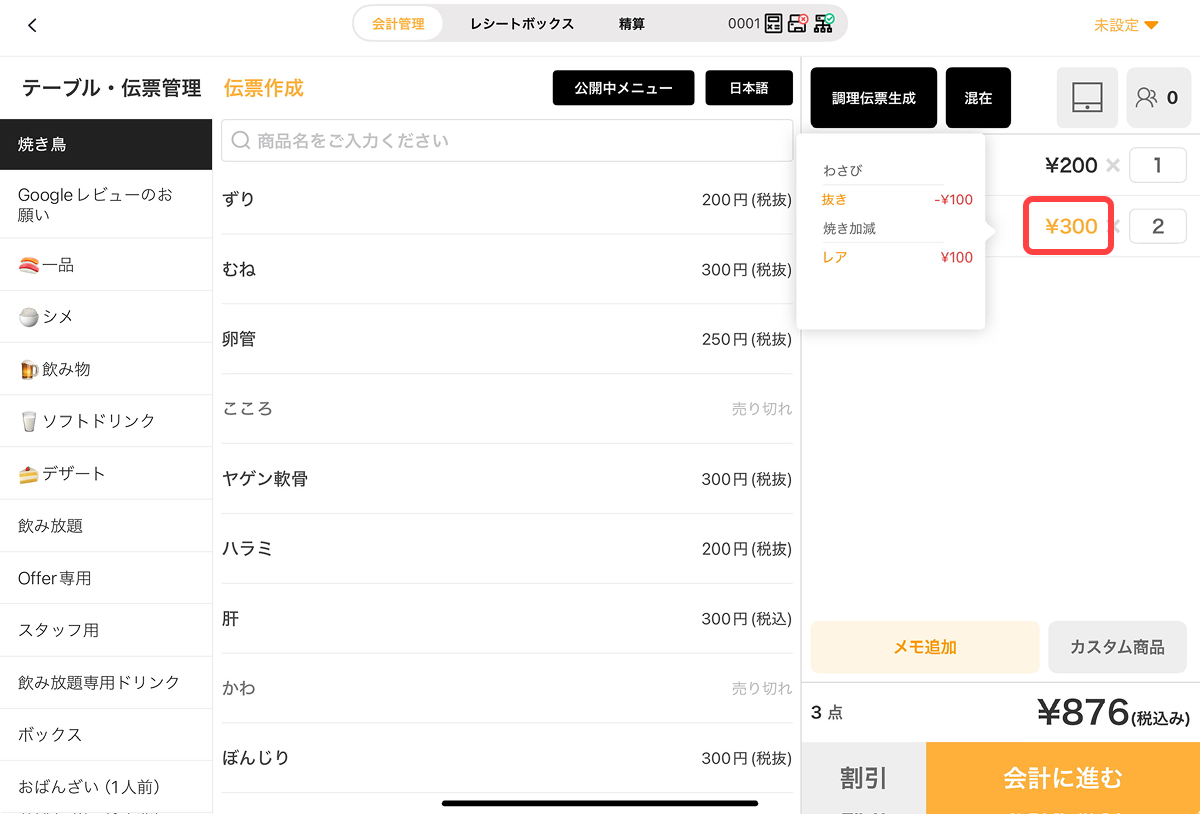The image size is (1200, 814).
Task: Tap the tablet device icon button
Action: click(x=1087, y=98)
